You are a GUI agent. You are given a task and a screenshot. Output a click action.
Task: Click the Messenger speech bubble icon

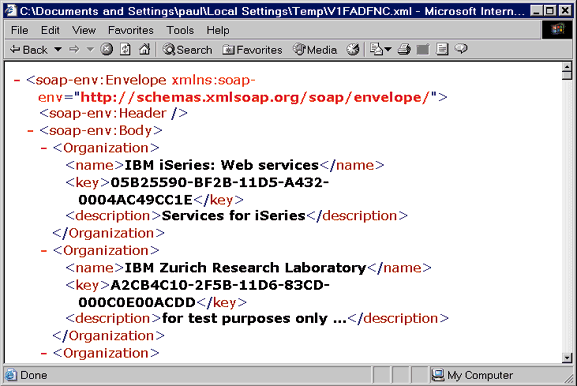click(461, 49)
